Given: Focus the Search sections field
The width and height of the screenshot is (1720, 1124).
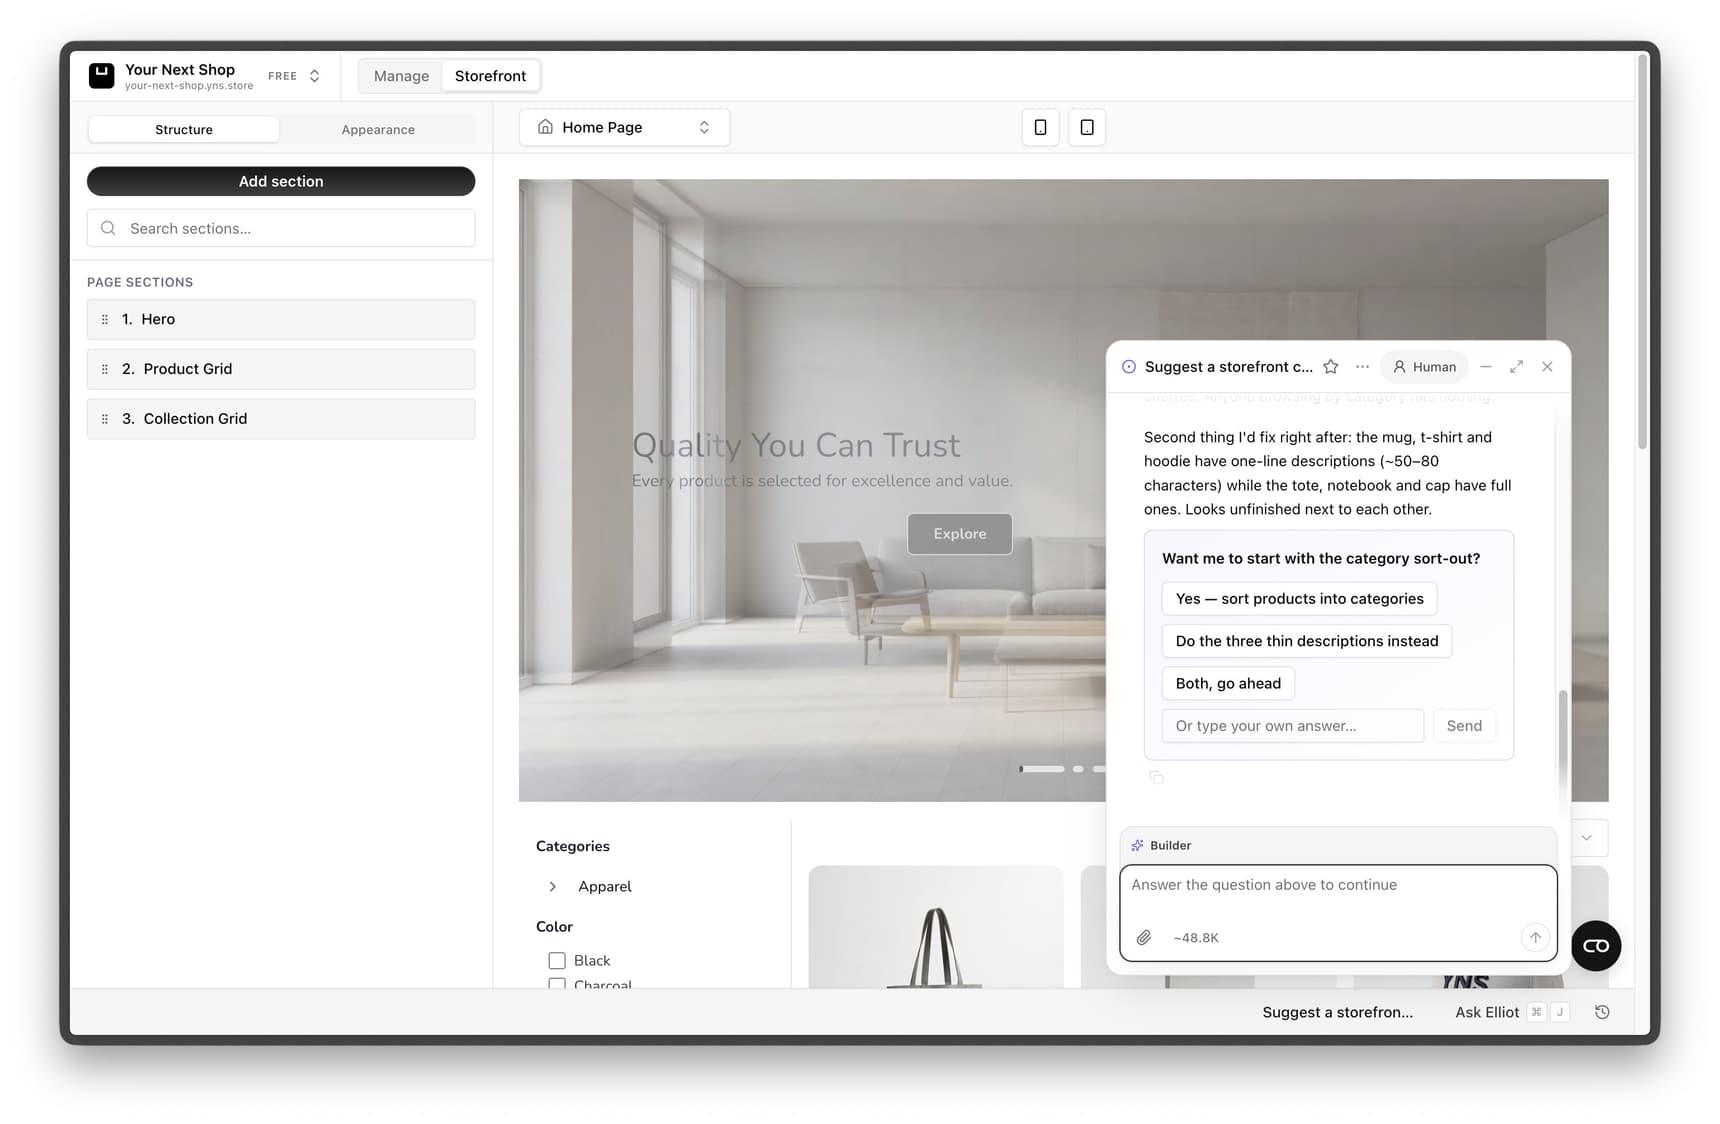Looking at the screenshot, I should pos(281,228).
